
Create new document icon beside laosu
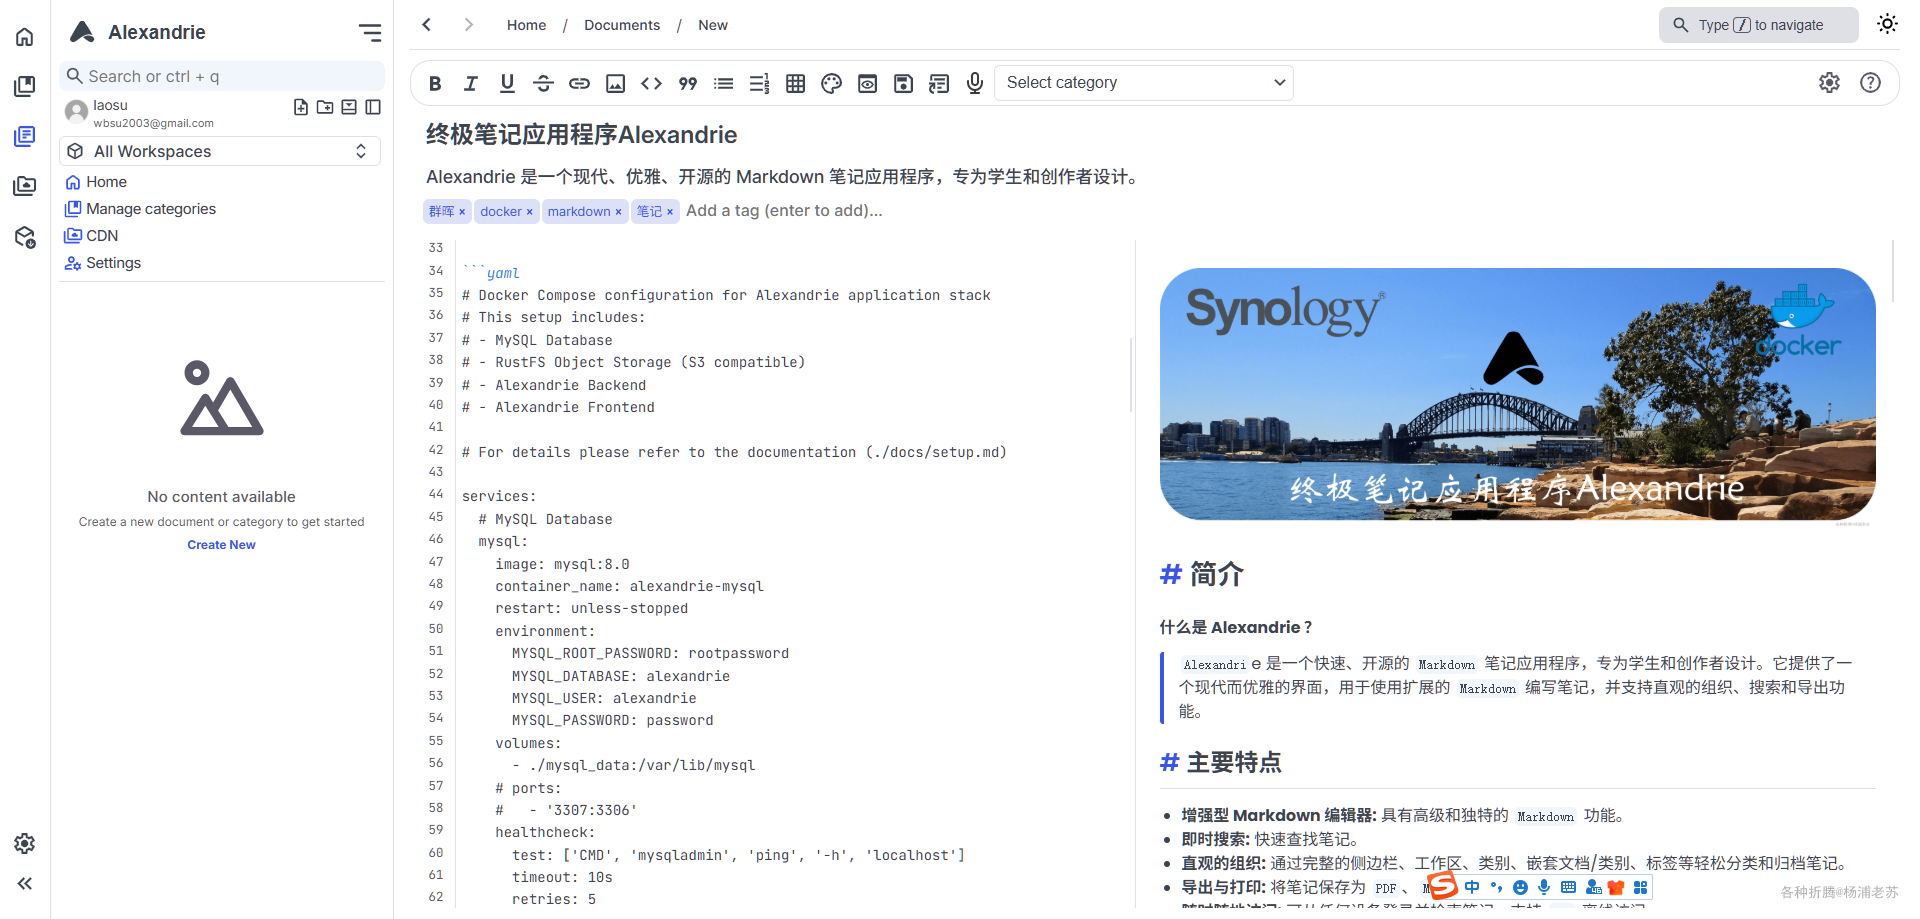click(x=301, y=107)
